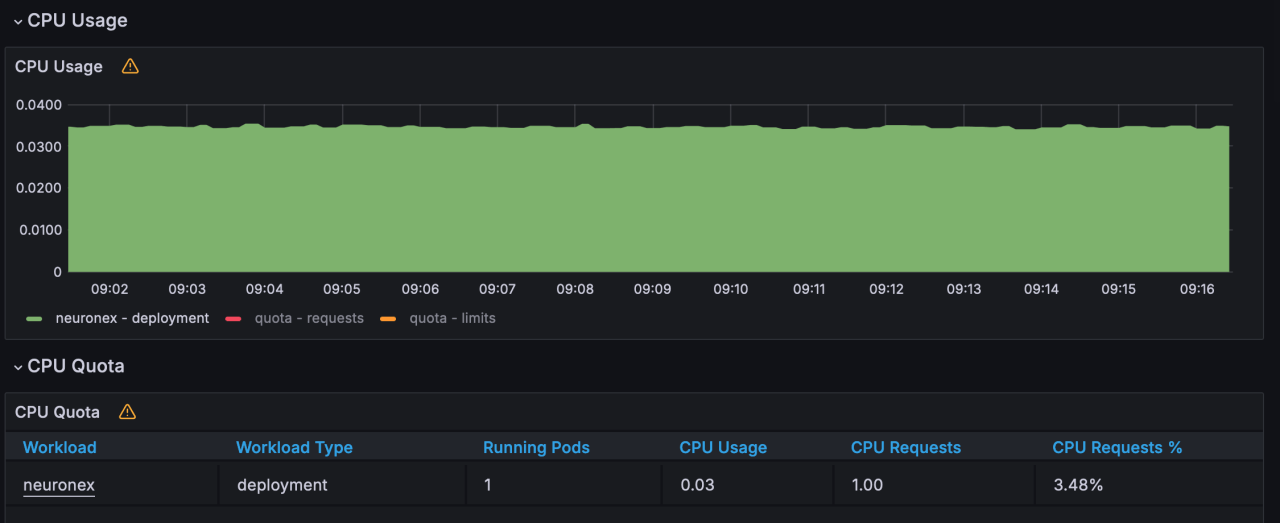Select the 3.48% cell in the table
1280x523 pixels.
[x=1078, y=485]
